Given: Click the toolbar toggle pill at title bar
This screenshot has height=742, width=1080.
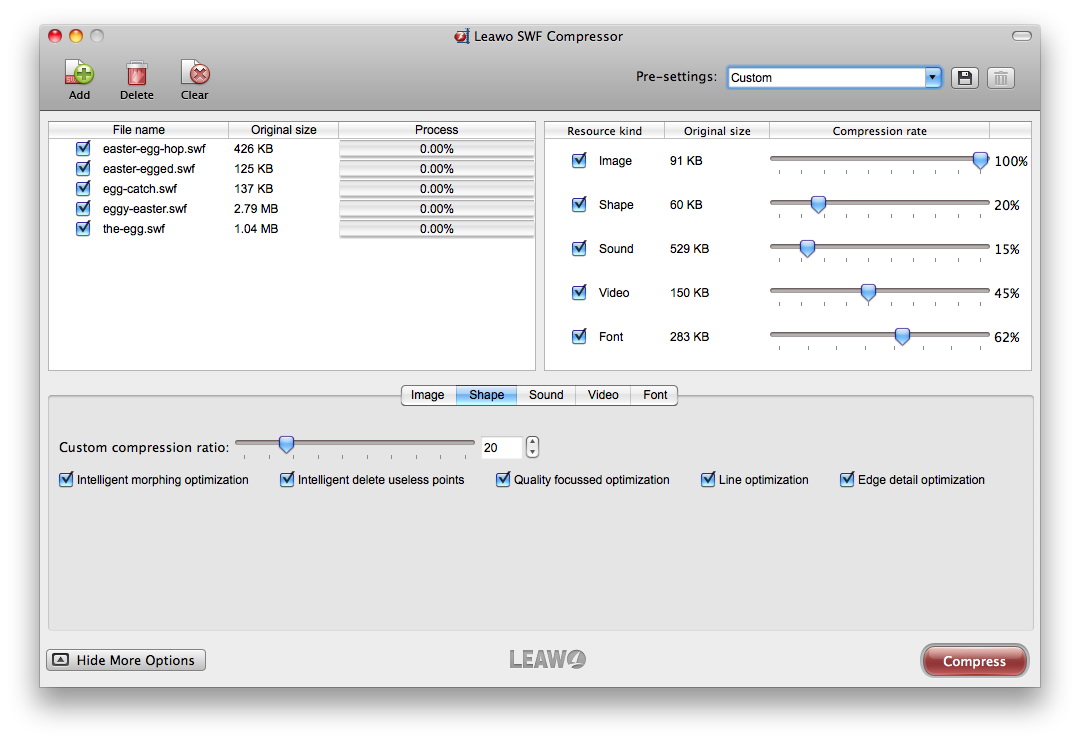Looking at the screenshot, I should [x=1021, y=36].
